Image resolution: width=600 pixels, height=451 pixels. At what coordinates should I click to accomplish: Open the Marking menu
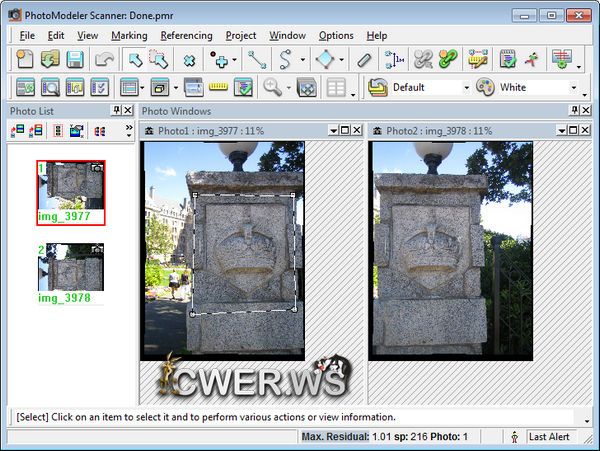point(129,36)
